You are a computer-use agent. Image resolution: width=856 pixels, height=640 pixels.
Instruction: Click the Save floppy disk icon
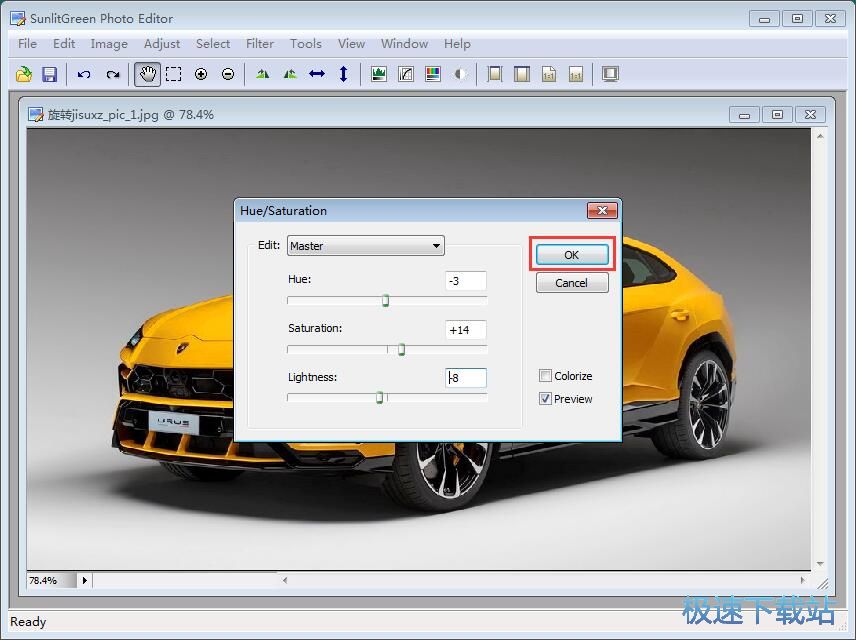tap(50, 74)
